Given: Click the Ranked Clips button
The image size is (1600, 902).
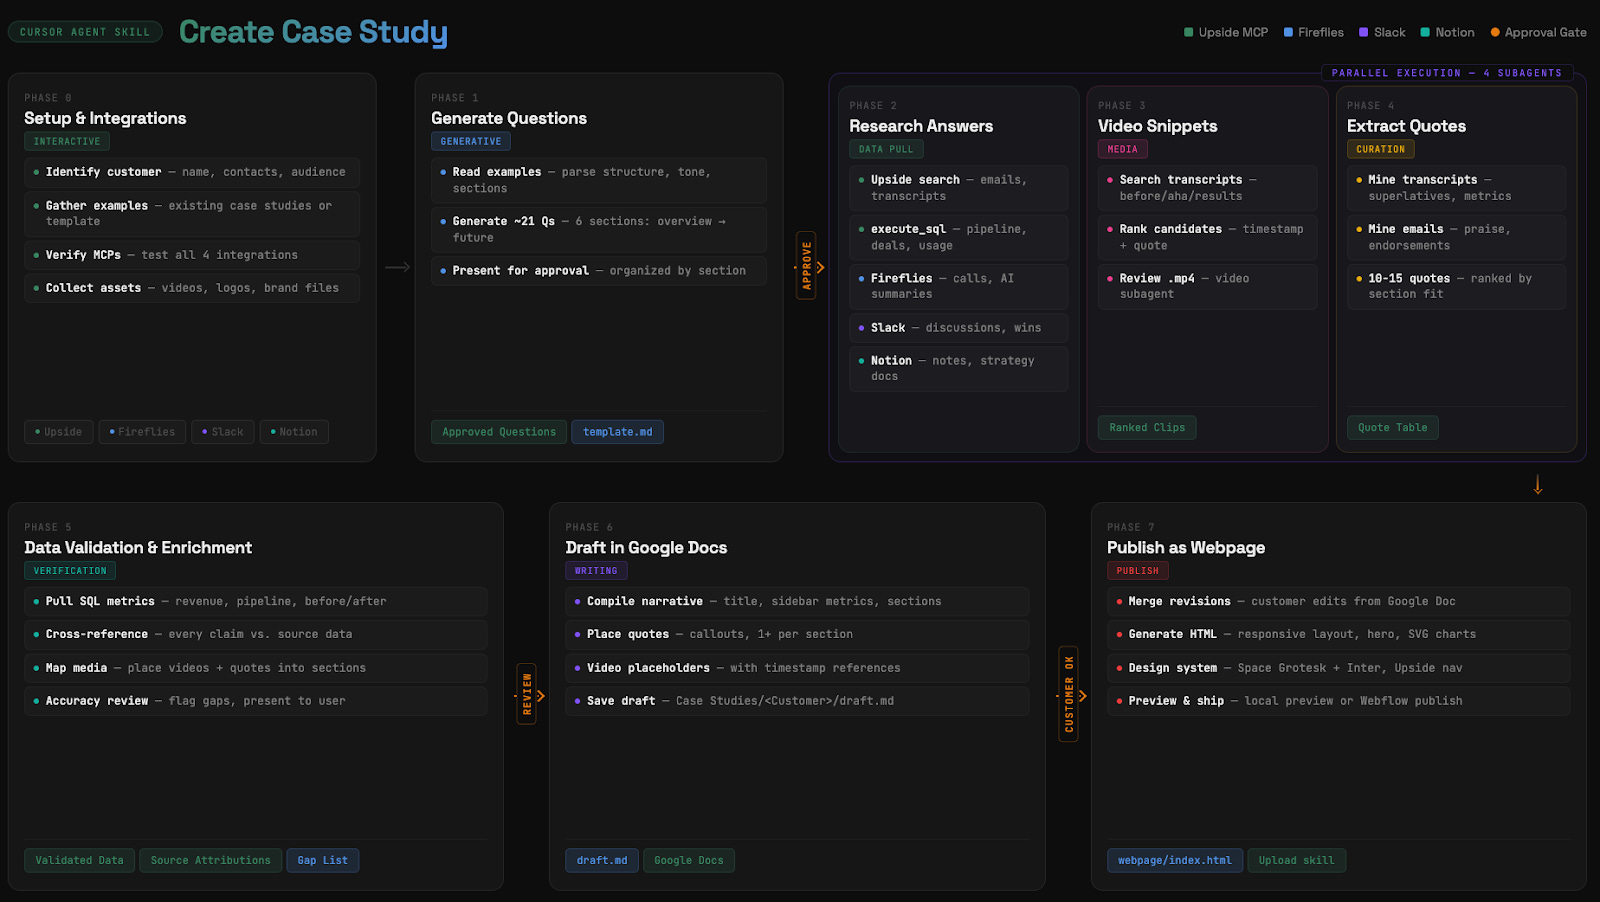Looking at the screenshot, I should pyautogui.click(x=1147, y=427).
